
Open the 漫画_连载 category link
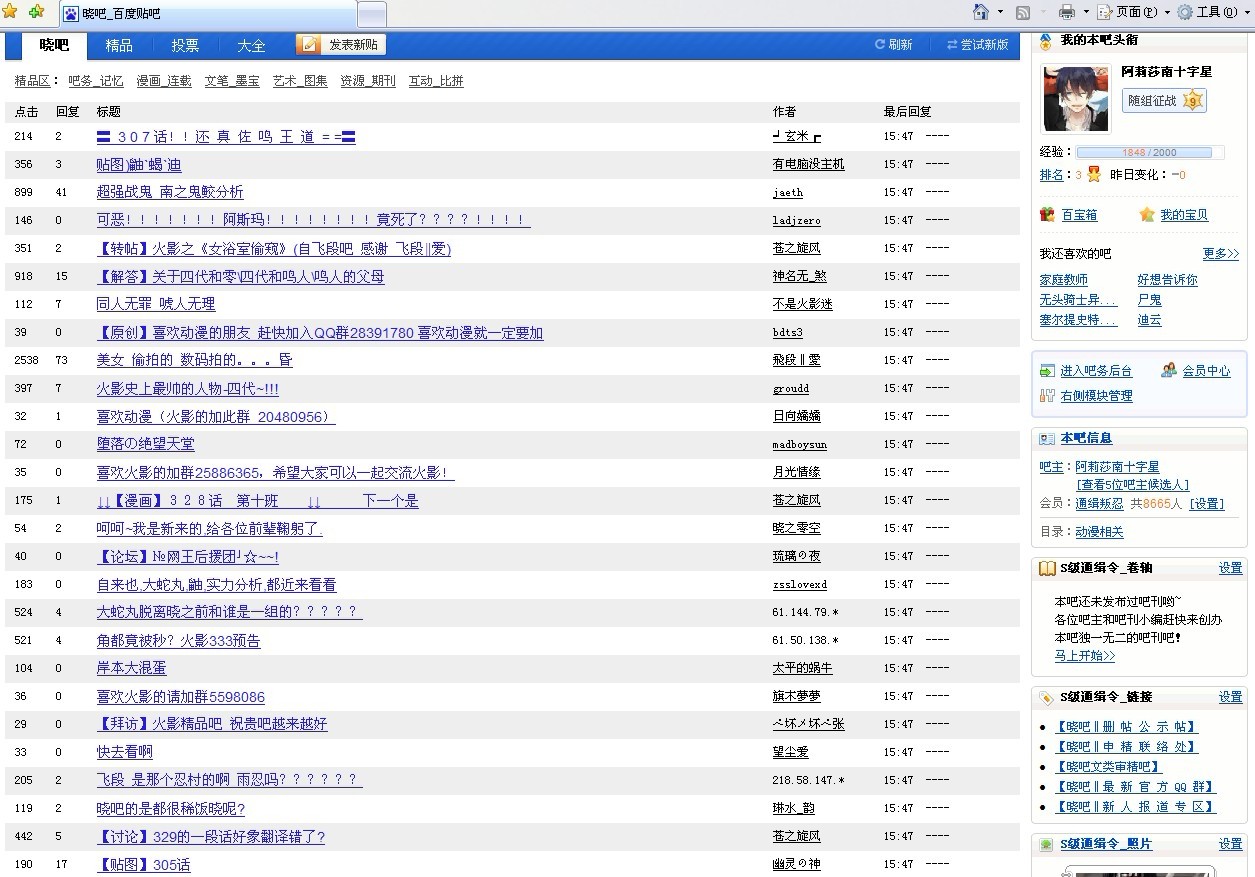pyautogui.click(x=164, y=81)
